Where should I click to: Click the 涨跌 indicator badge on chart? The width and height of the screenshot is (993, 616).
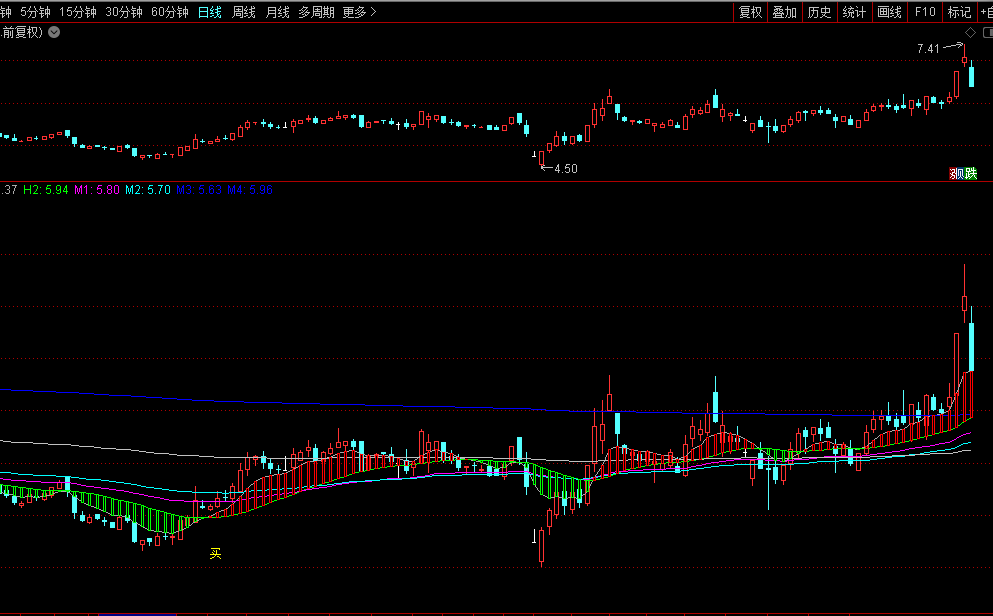coord(963,173)
